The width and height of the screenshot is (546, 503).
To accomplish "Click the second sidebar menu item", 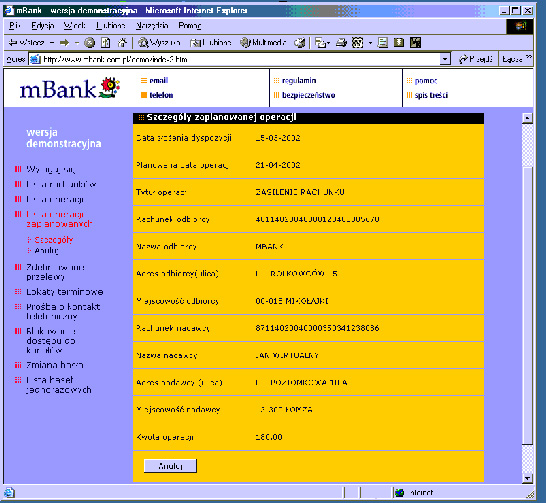I will [x=61, y=184].
